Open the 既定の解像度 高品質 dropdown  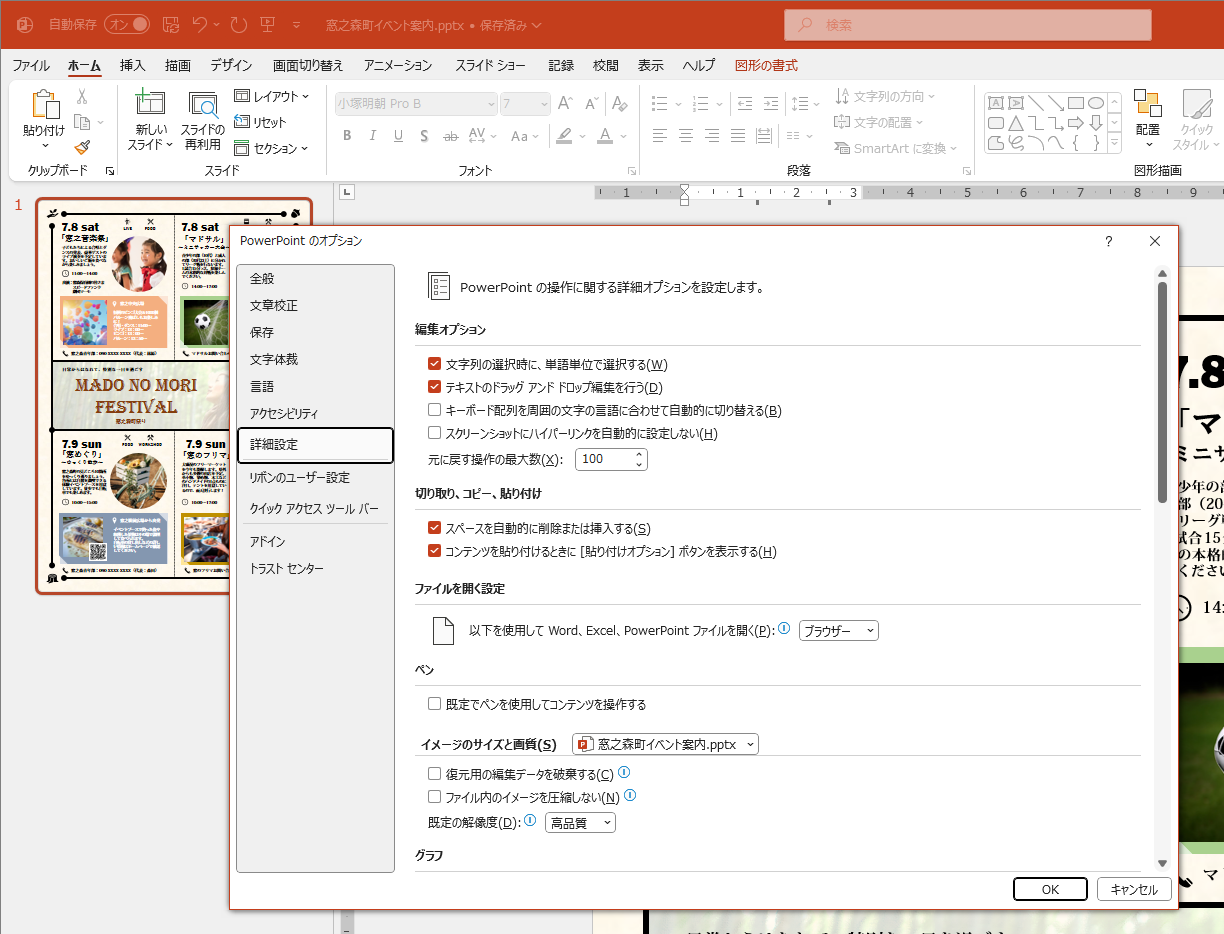coord(579,822)
